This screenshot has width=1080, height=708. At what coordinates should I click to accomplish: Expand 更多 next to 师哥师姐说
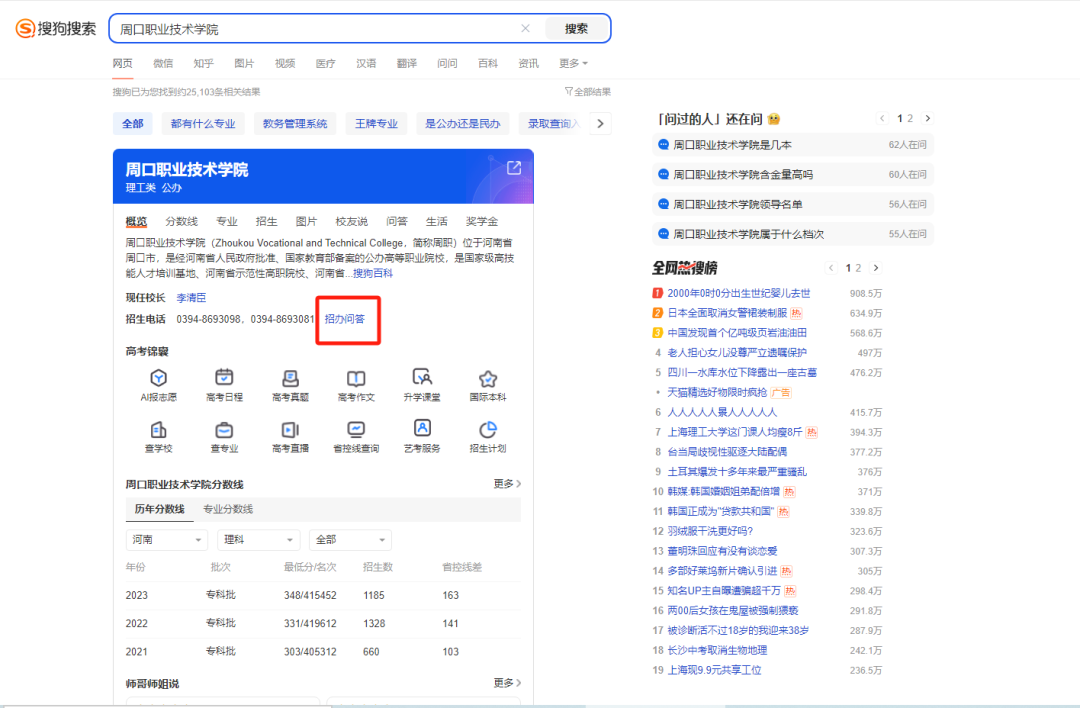507,683
